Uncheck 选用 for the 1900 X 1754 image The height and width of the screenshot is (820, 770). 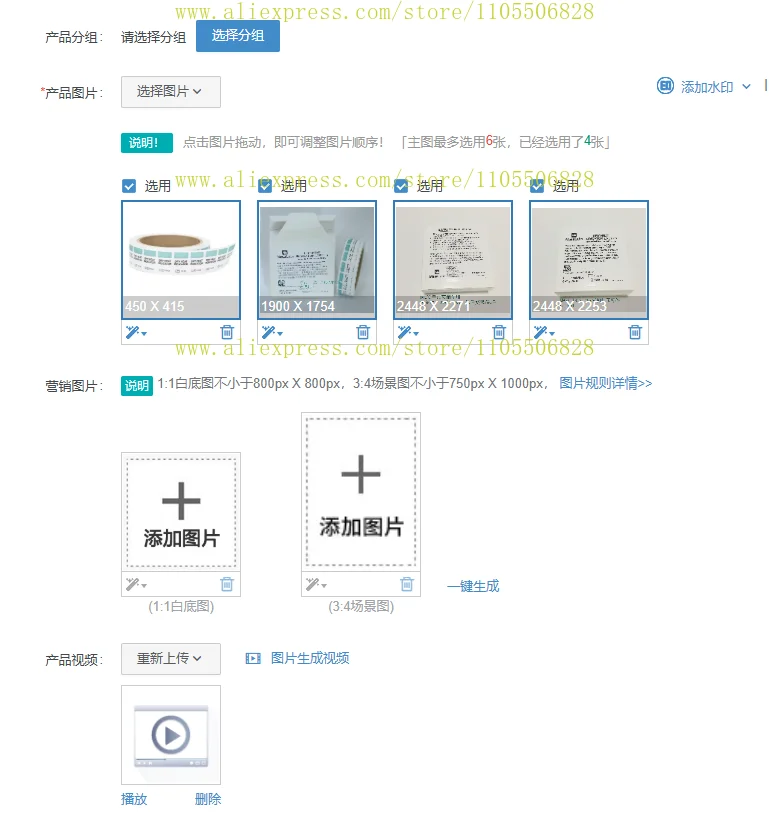pyautogui.click(x=265, y=186)
